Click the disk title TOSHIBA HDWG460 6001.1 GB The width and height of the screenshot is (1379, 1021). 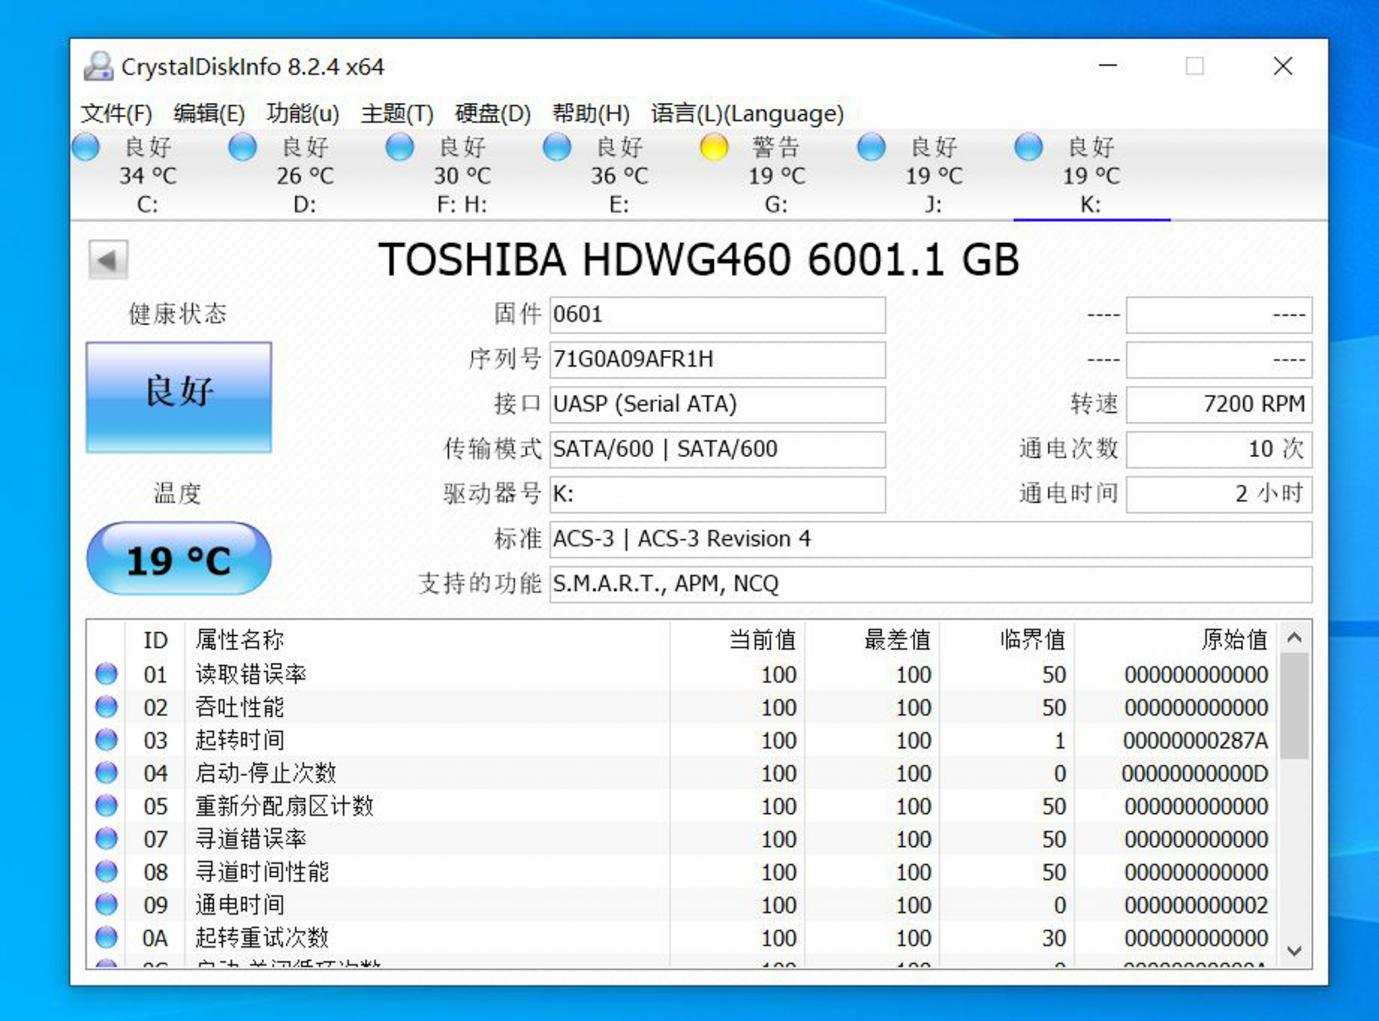coord(699,260)
